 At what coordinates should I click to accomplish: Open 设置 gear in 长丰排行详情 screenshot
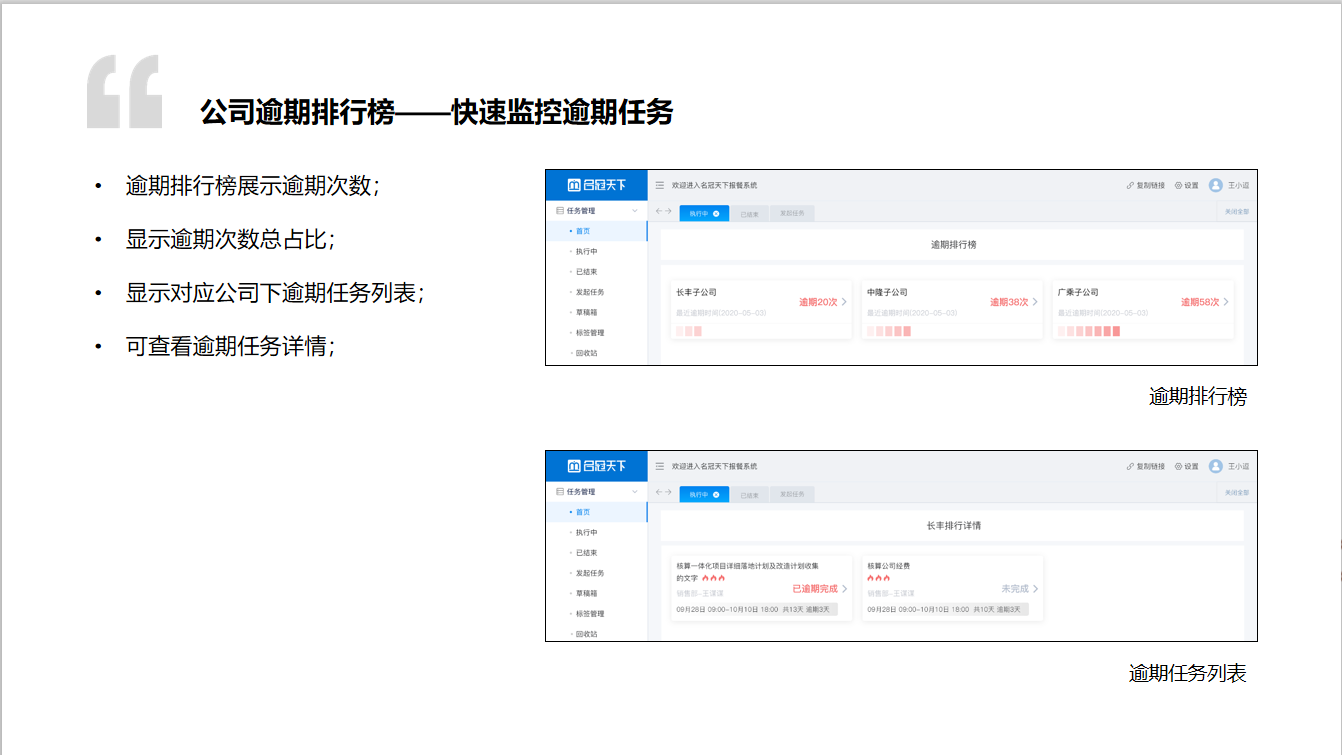pos(1178,466)
